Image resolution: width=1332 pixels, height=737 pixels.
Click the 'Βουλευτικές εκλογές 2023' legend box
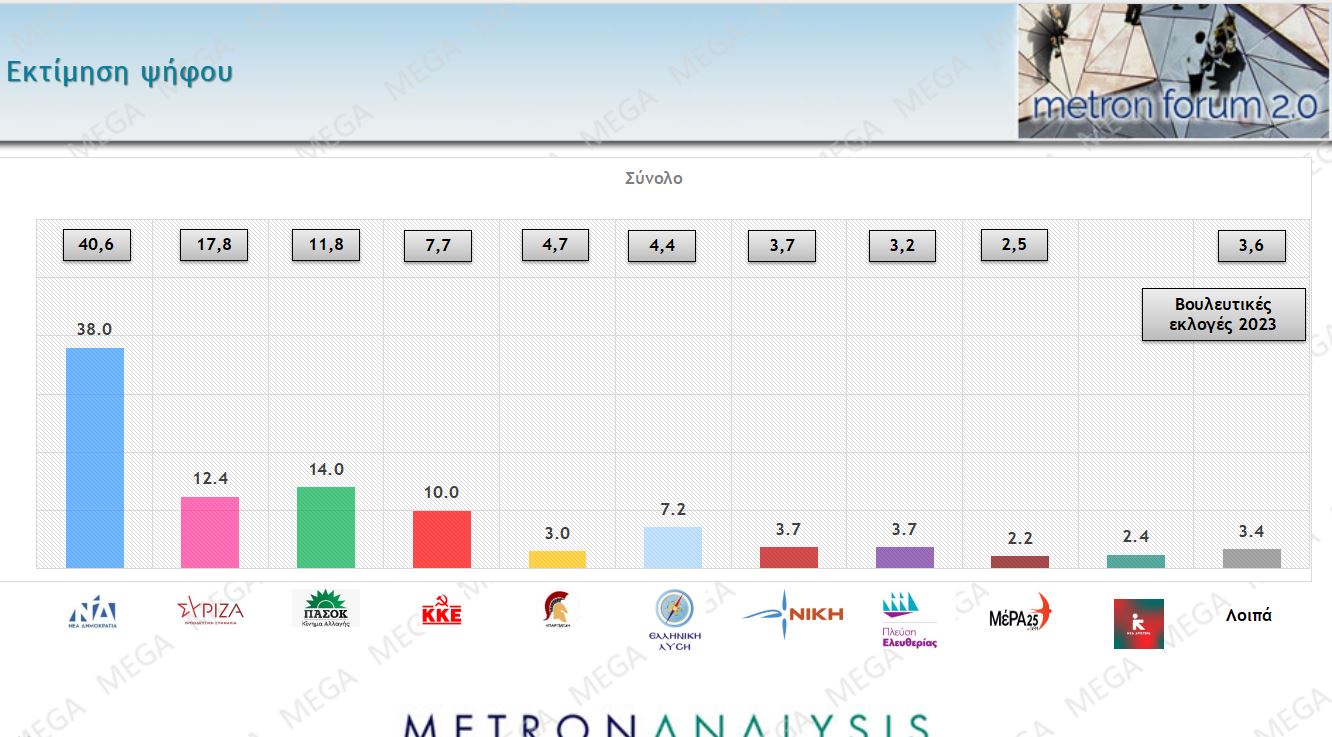(x=1224, y=315)
